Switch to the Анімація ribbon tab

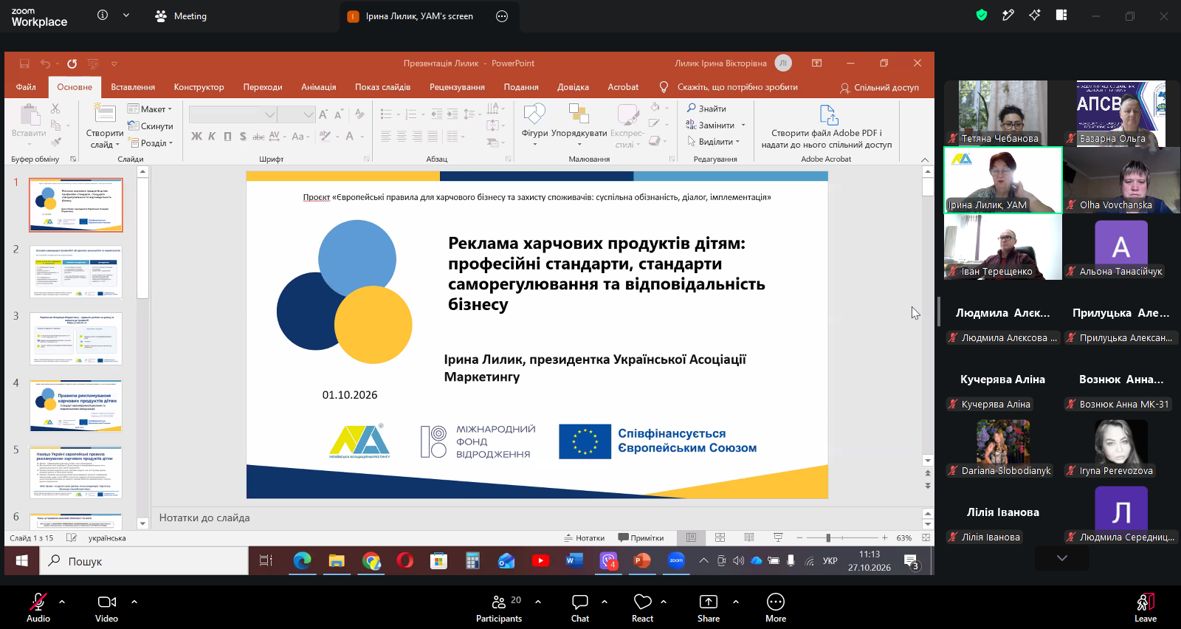pyautogui.click(x=319, y=87)
